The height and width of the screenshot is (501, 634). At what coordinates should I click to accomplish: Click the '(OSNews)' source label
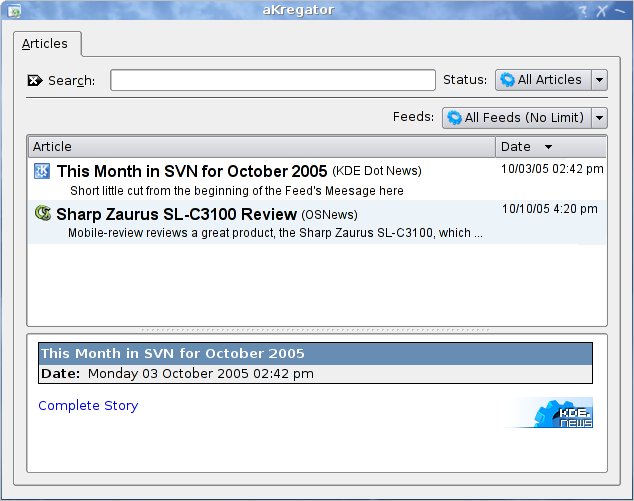click(330, 215)
